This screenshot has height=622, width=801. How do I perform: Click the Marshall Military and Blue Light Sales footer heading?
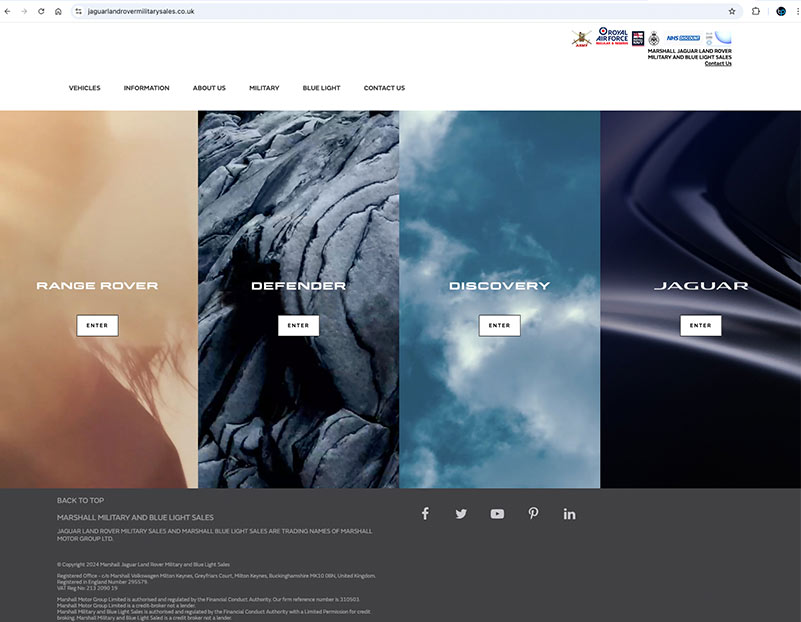[x=135, y=517]
